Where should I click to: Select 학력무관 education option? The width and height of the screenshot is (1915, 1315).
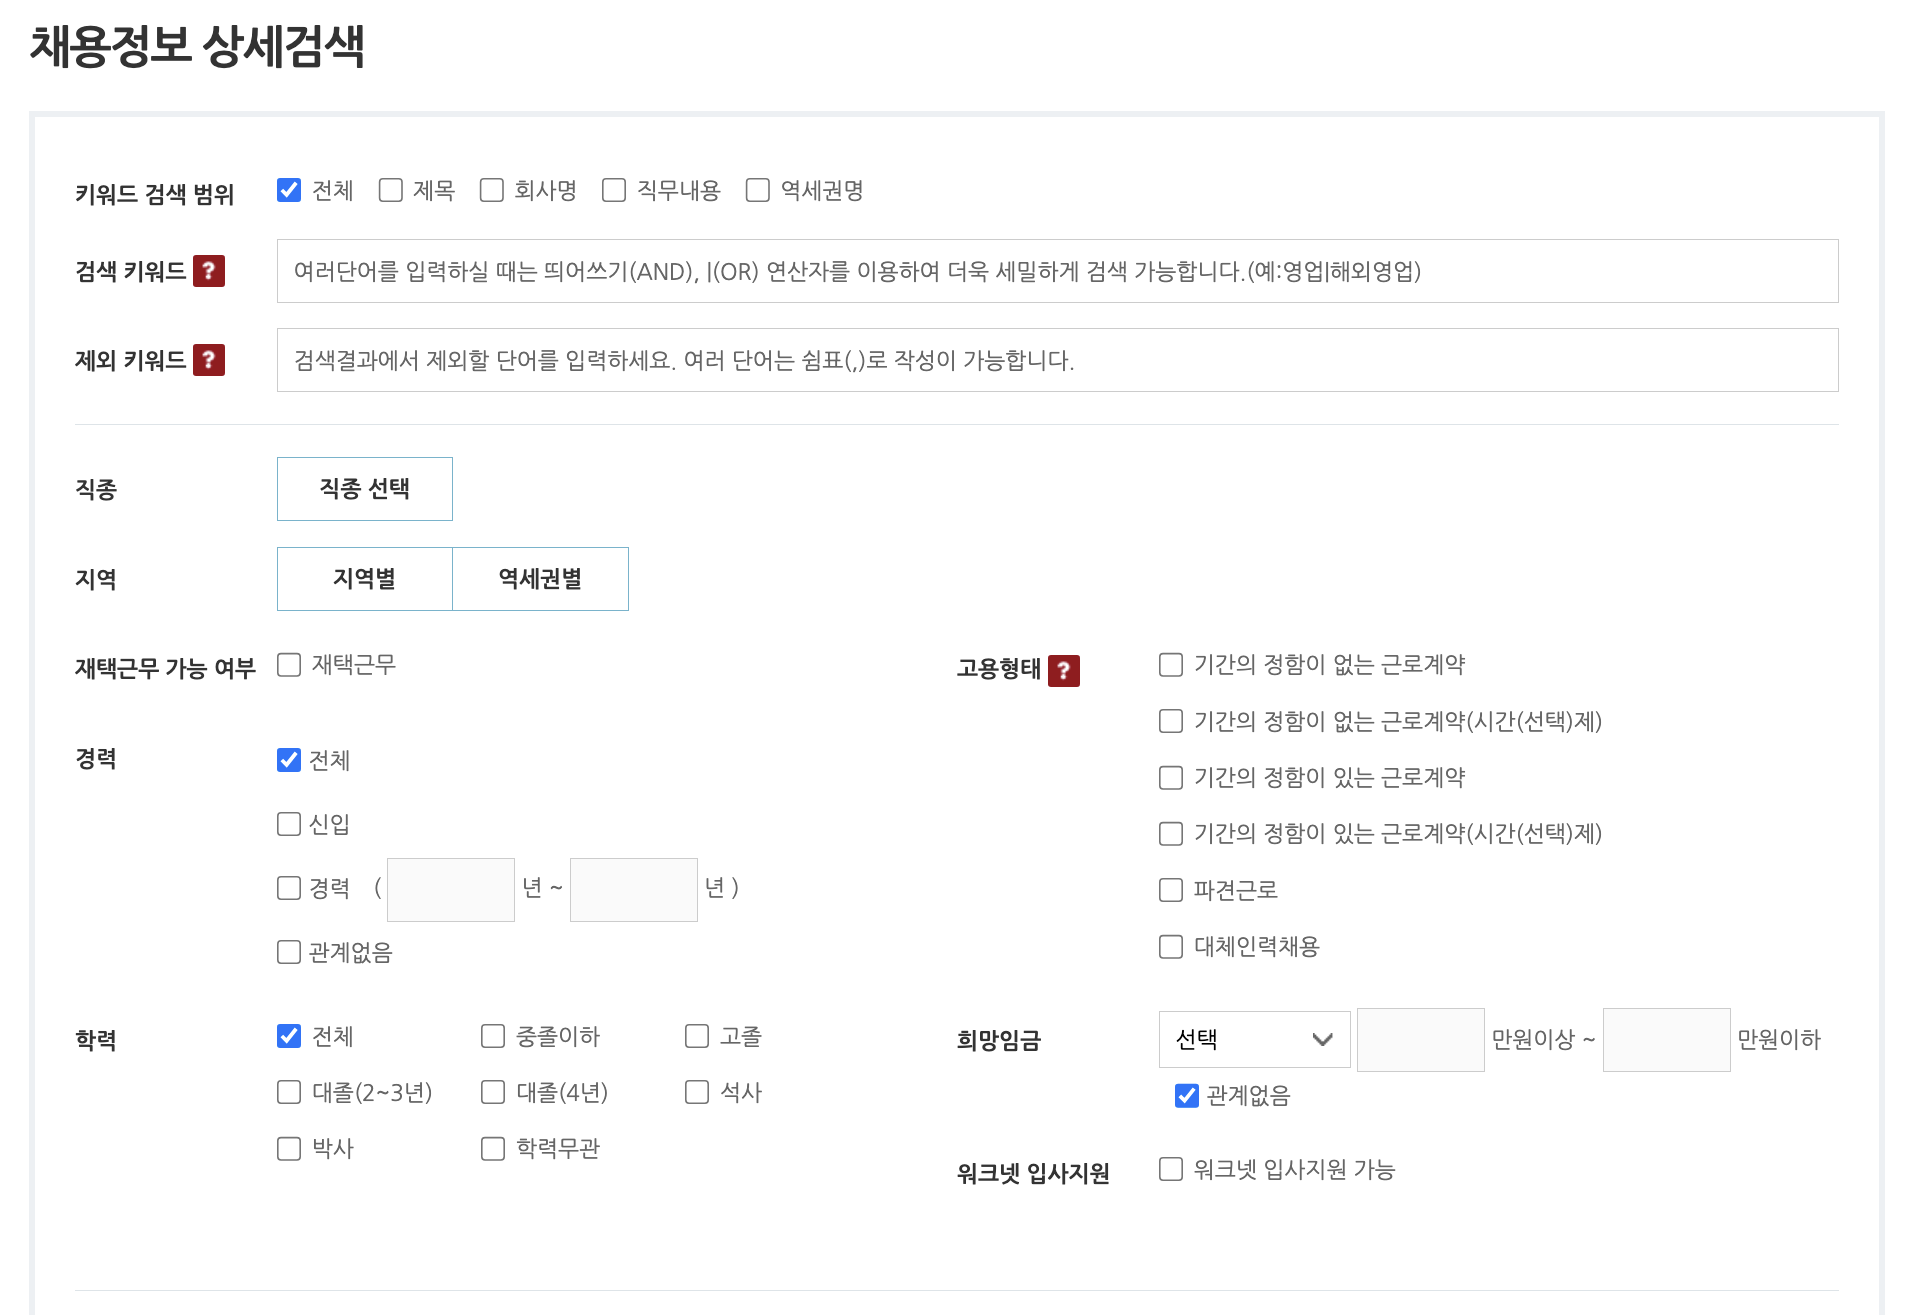point(492,1148)
